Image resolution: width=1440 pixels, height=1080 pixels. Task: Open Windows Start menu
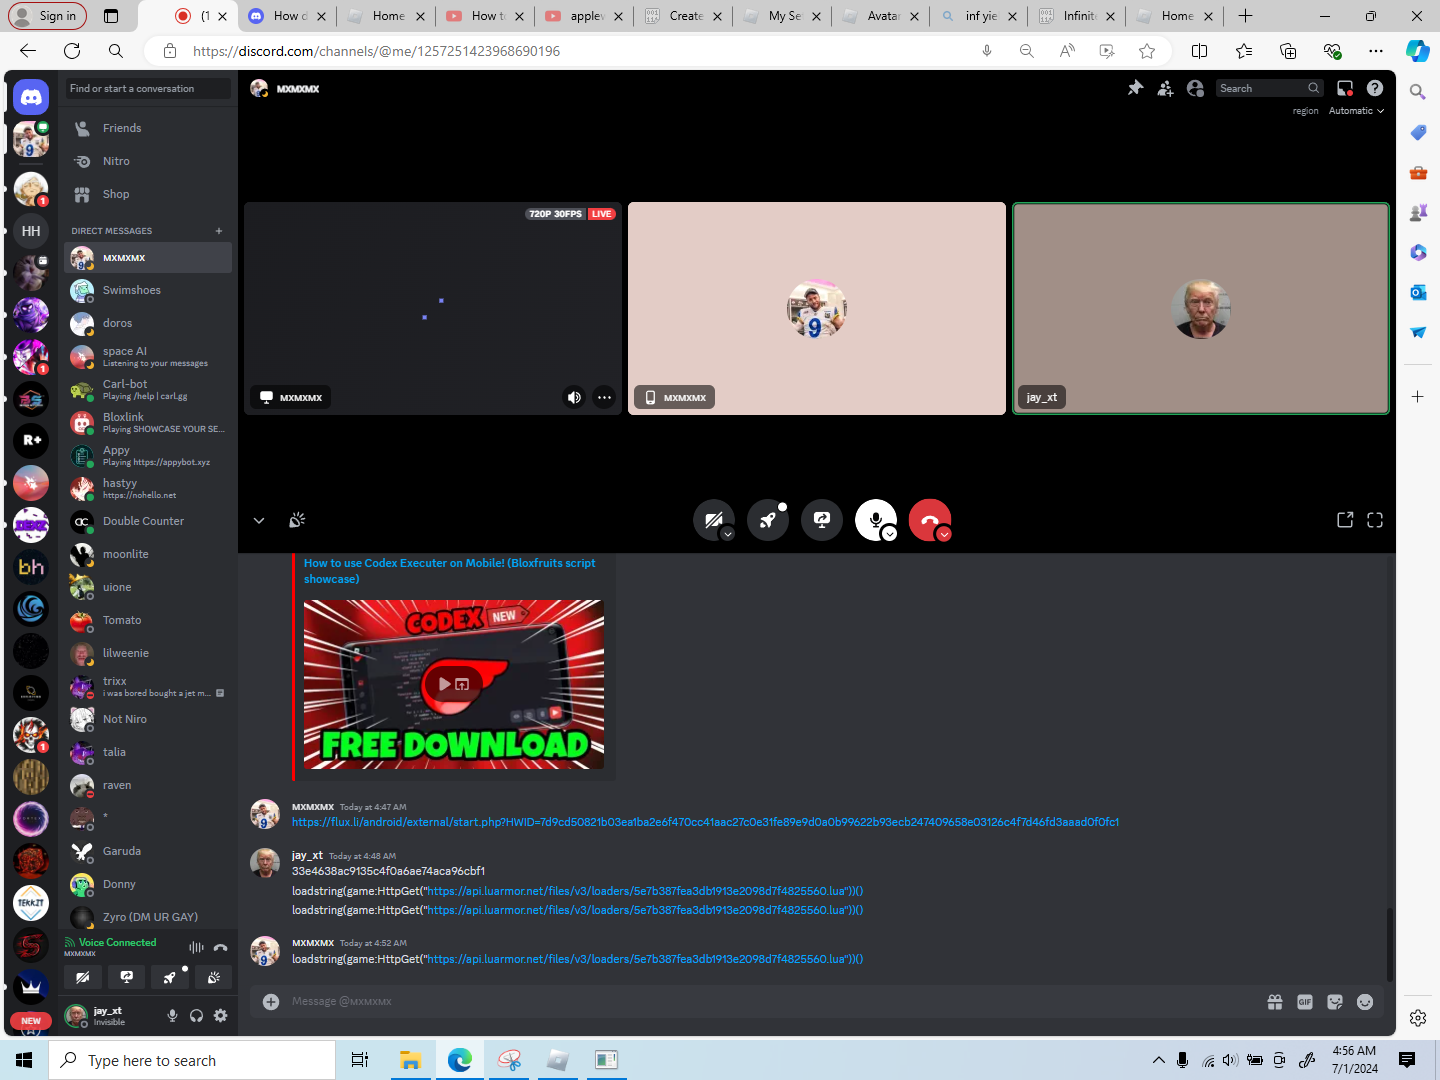[24, 1060]
